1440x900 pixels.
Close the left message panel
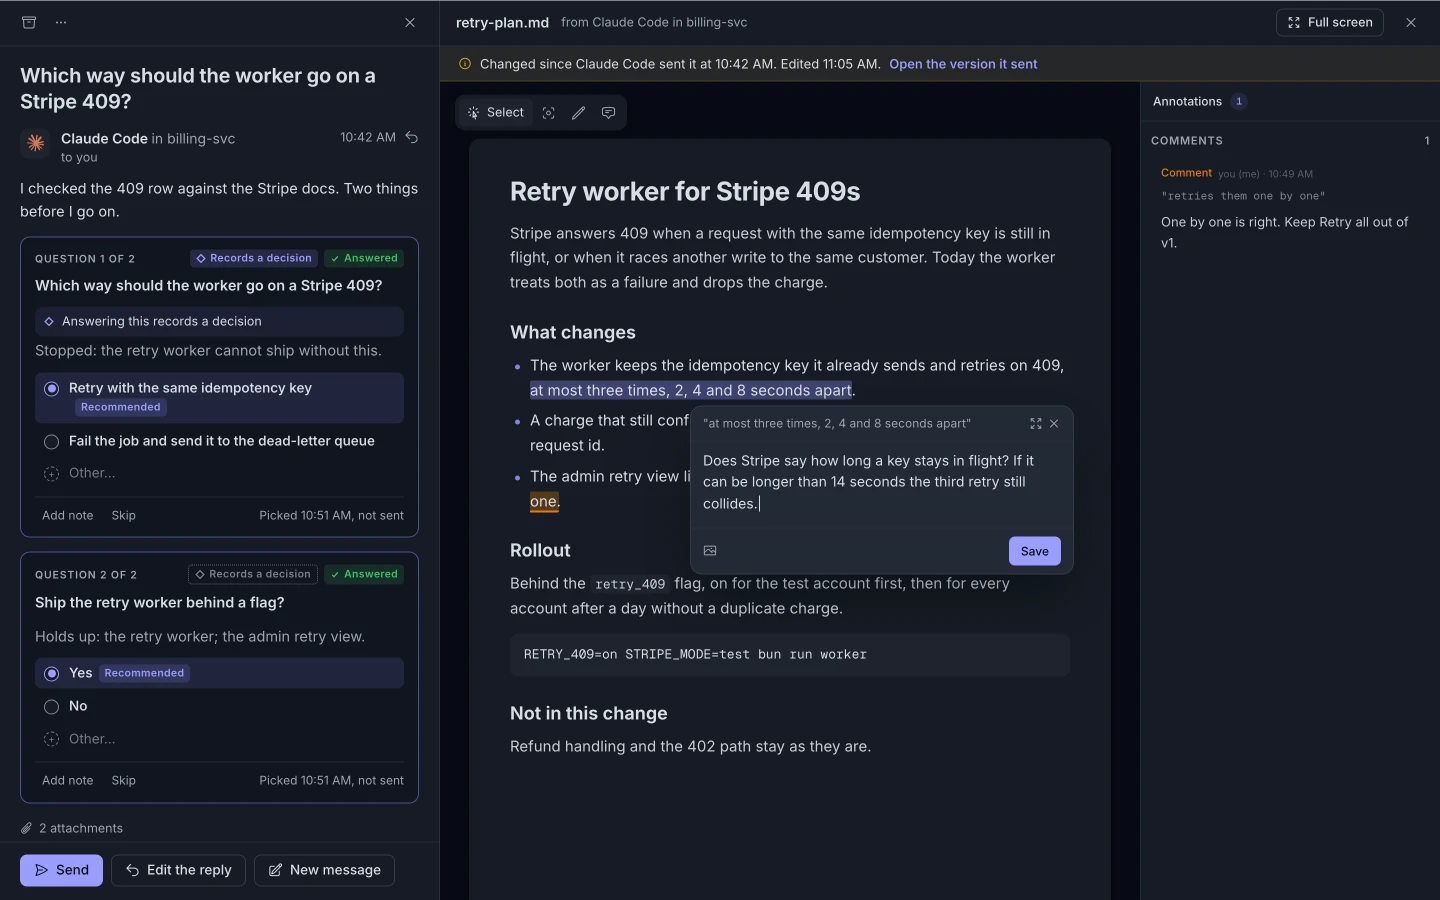coord(410,22)
